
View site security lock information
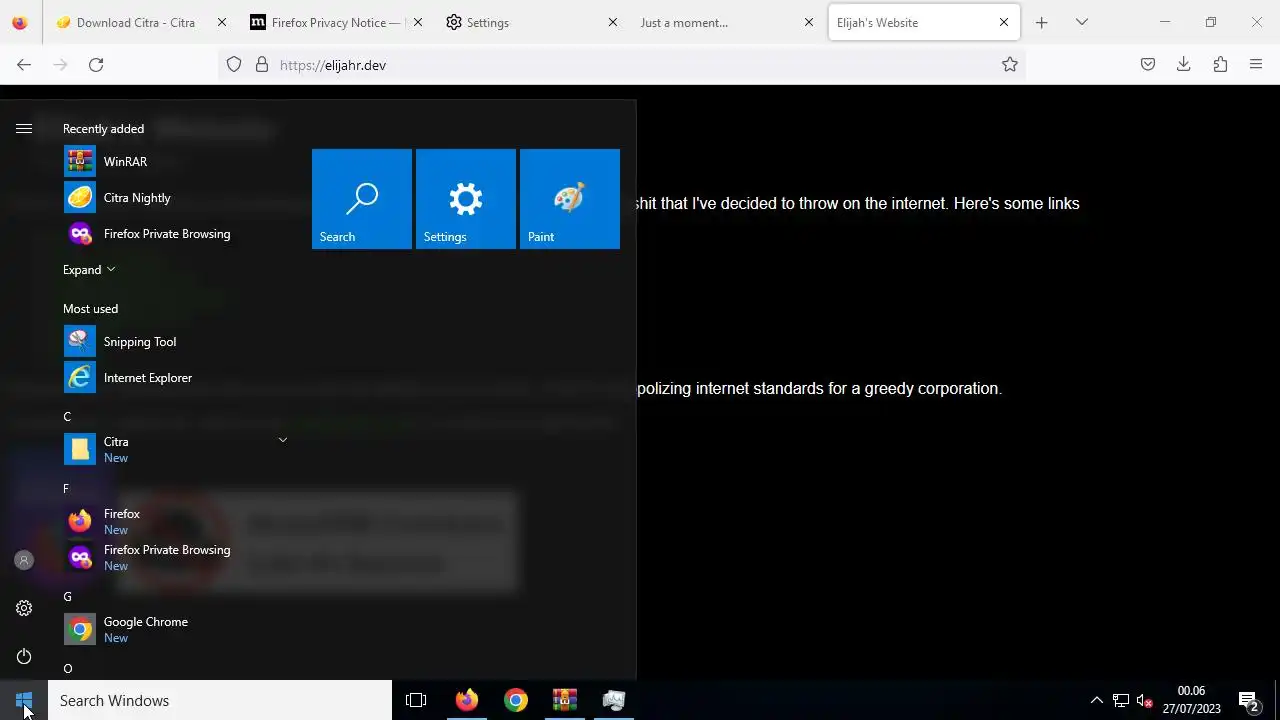tap(262, 65)
